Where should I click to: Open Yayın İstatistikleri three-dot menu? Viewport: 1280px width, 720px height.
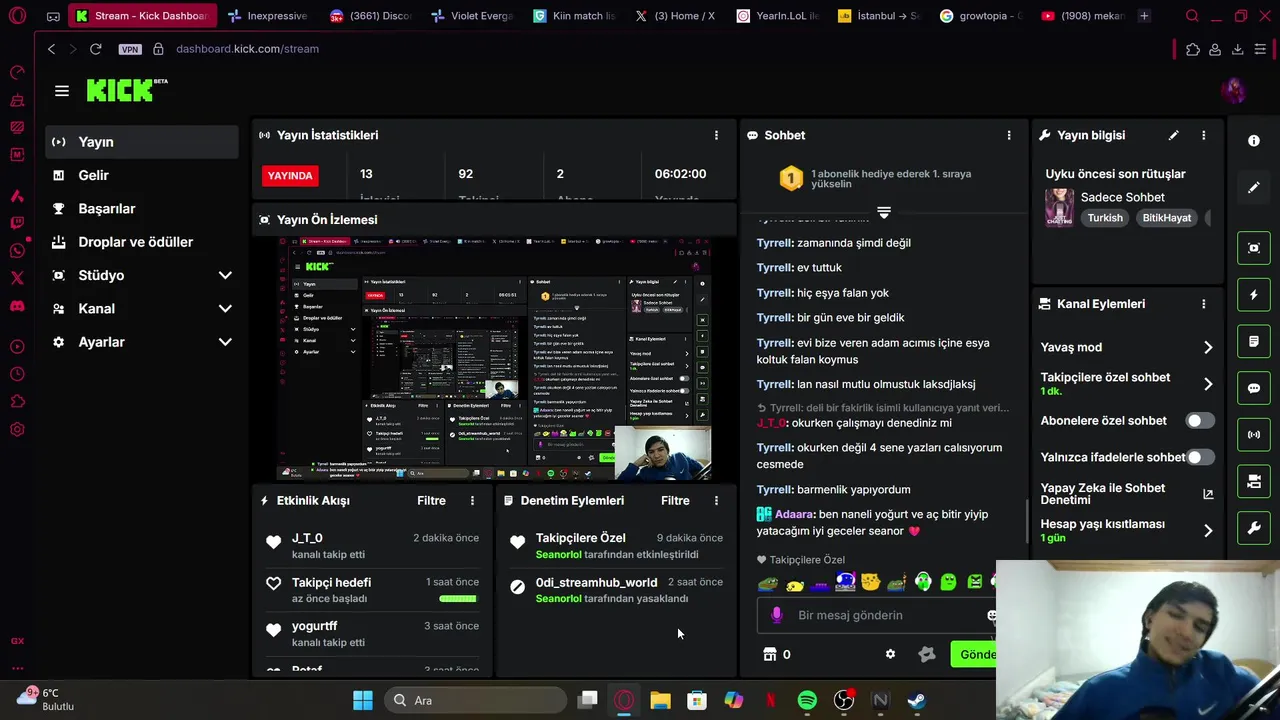[x=716, y=135]
